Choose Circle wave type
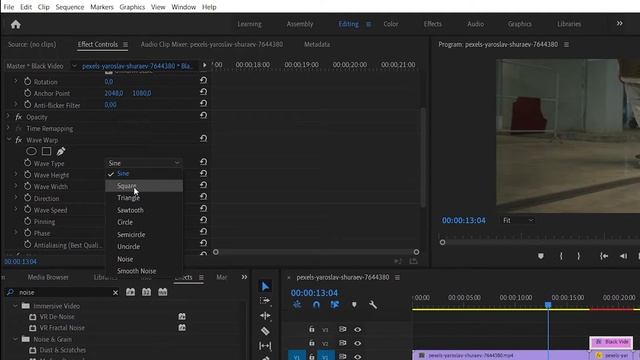This screenshot has height=360, width=640. coord(144,222)
